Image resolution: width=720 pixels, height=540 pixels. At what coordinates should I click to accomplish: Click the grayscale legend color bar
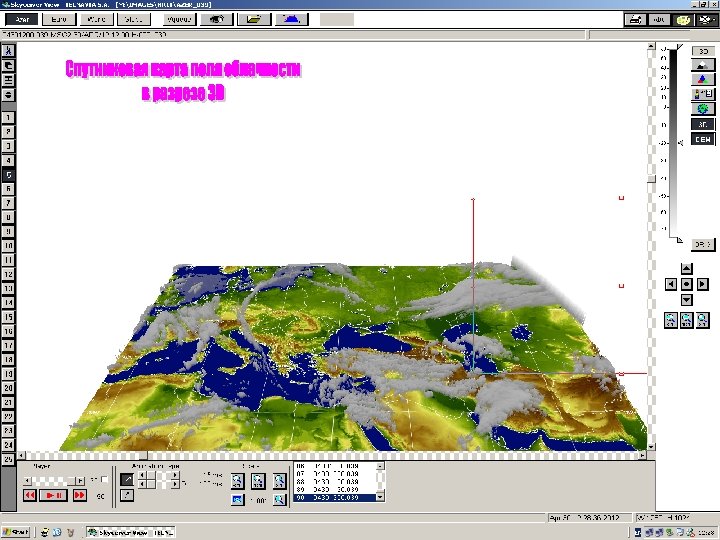pyautogui.click(x=673, y=143)
